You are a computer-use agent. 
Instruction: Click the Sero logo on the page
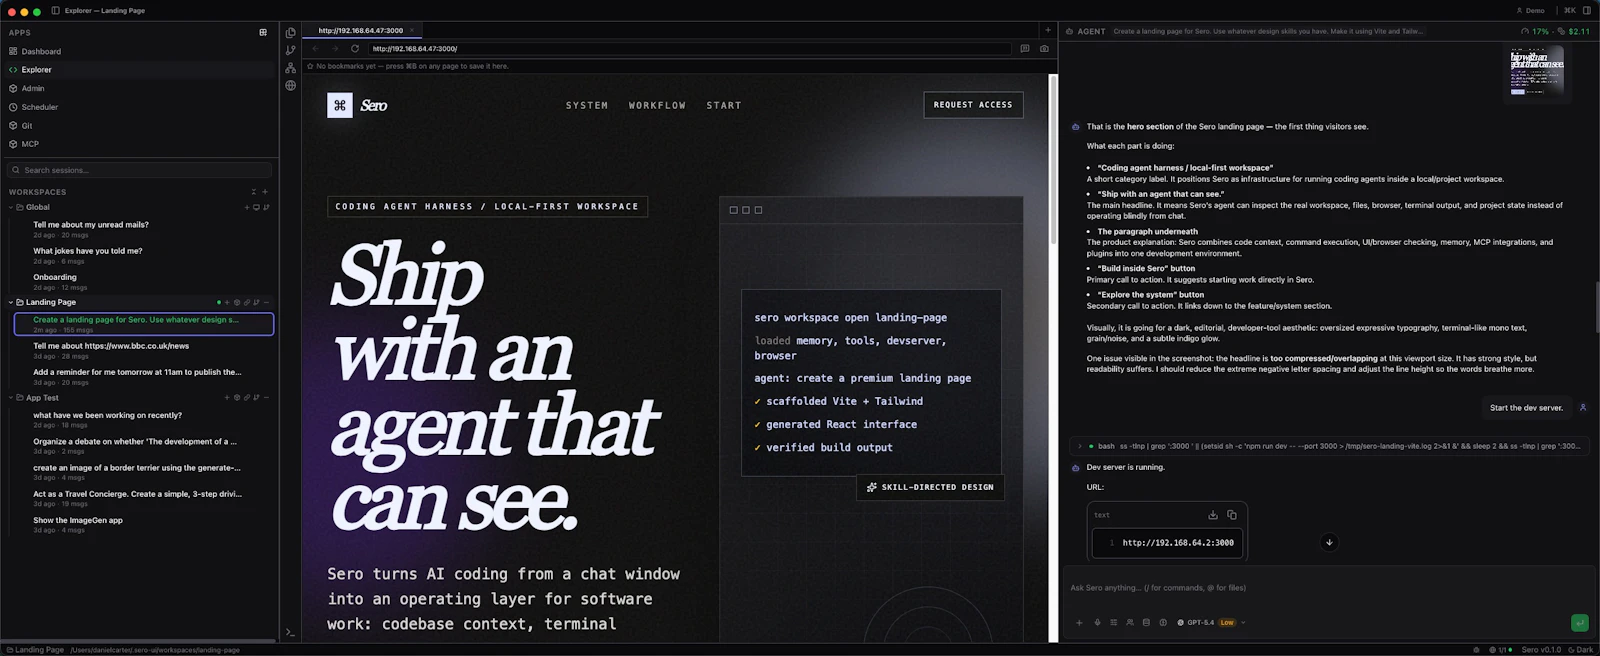(x=358, y=105)
